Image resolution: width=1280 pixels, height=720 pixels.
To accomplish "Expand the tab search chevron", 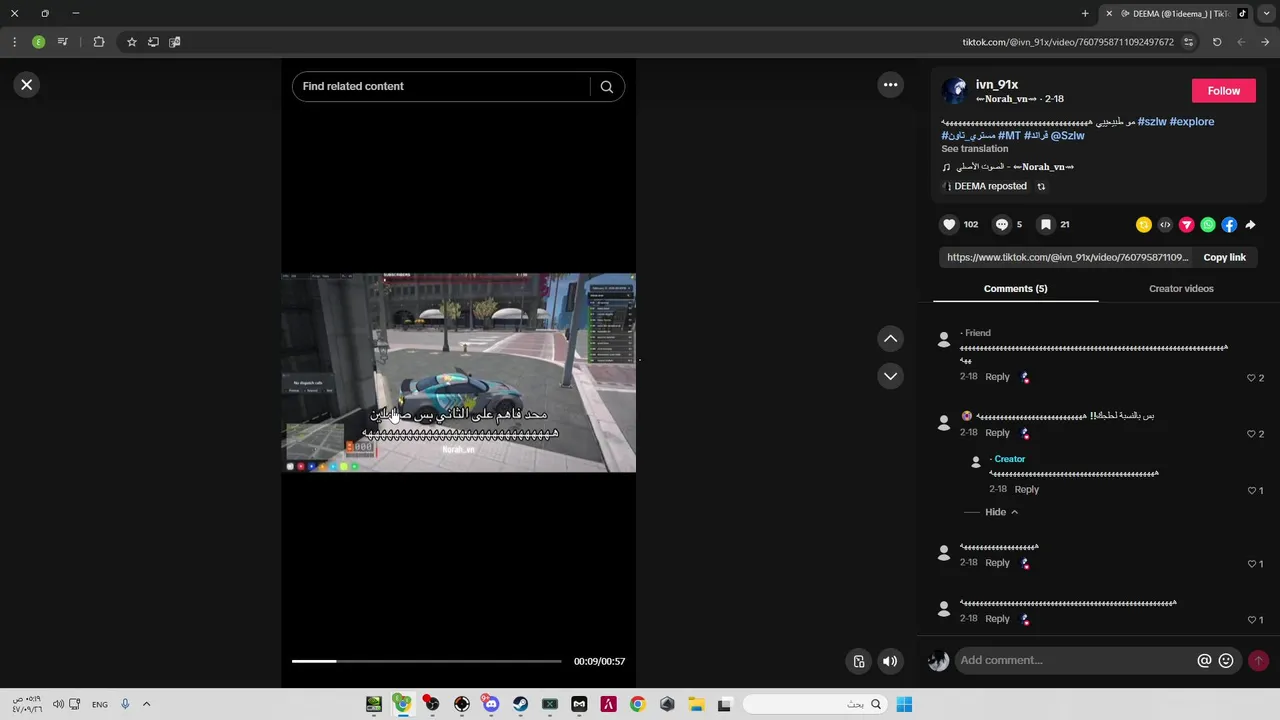I will (x=1266, y=14).
